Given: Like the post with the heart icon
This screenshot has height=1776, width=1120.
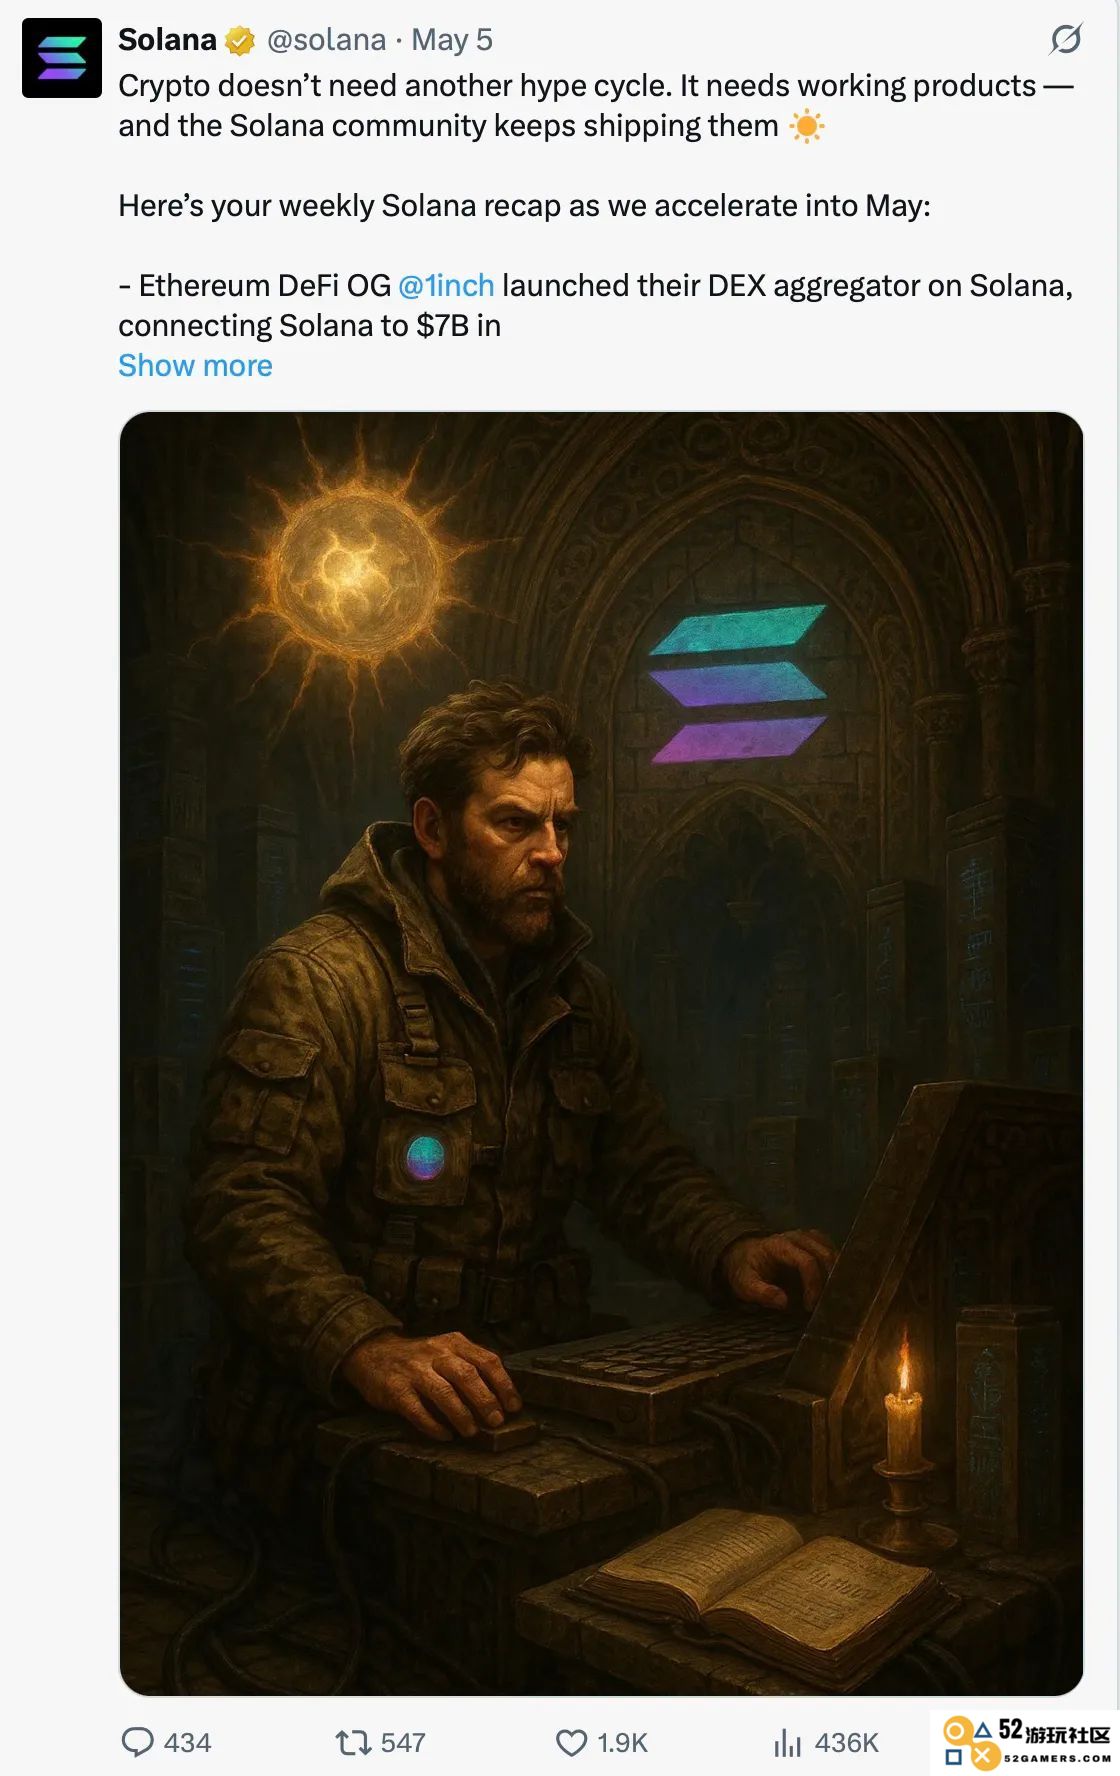Looking at the screenshot, I should point(571,1743).
